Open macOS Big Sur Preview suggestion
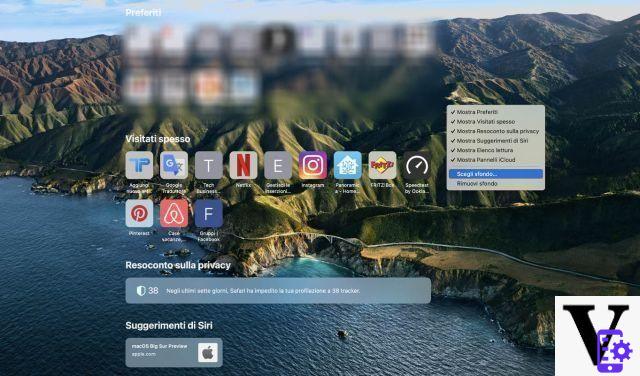Screen dimensions: 640x376 tap(174, 353)
